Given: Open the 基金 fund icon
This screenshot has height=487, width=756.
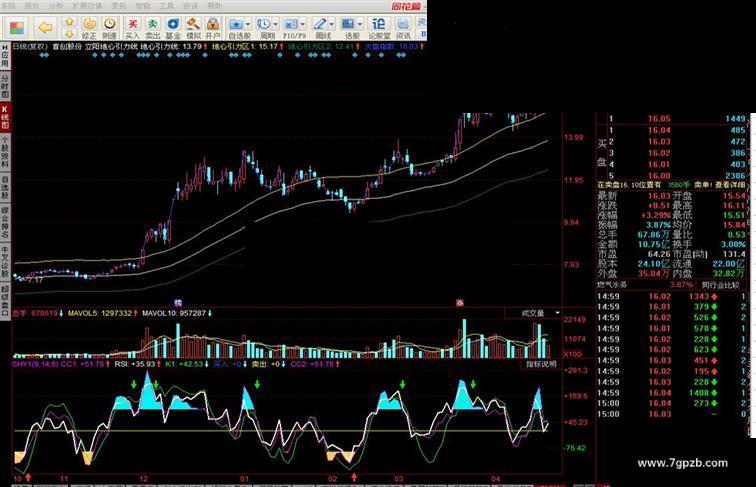Looking at the screenshot, I should tap(173, 28).
